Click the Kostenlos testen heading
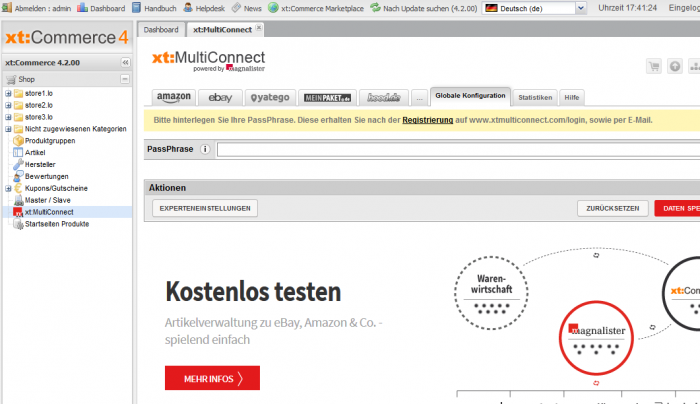Image resolution: width=700 pixels, height=404 pixels. tap(253, 292)
